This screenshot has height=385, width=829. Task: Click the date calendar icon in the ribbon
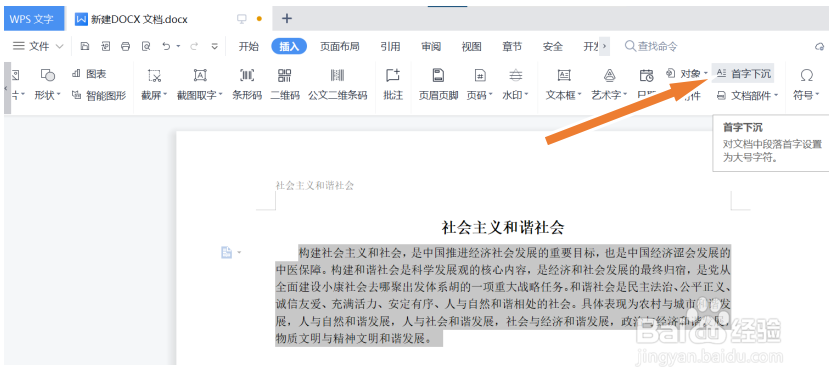pyautogui.click(x=646, y=76)
